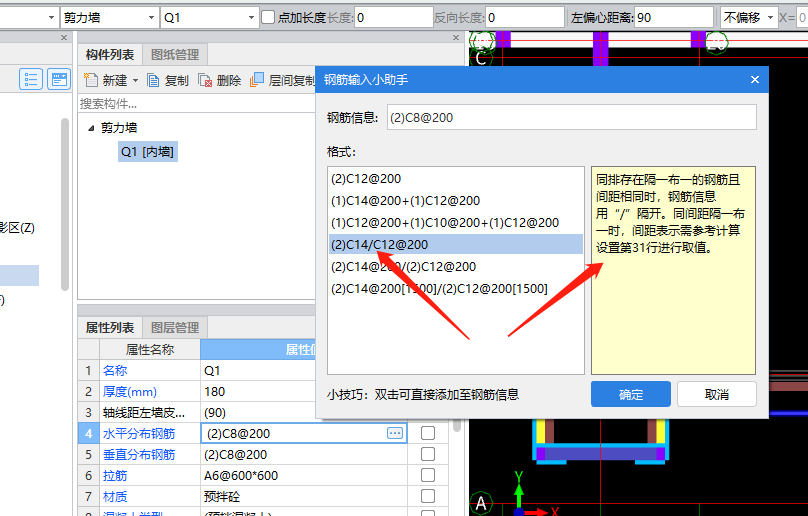Select format (1)C14@200+(1)C12@200
The width and height of the screenshot is (808, 516).
456,201
